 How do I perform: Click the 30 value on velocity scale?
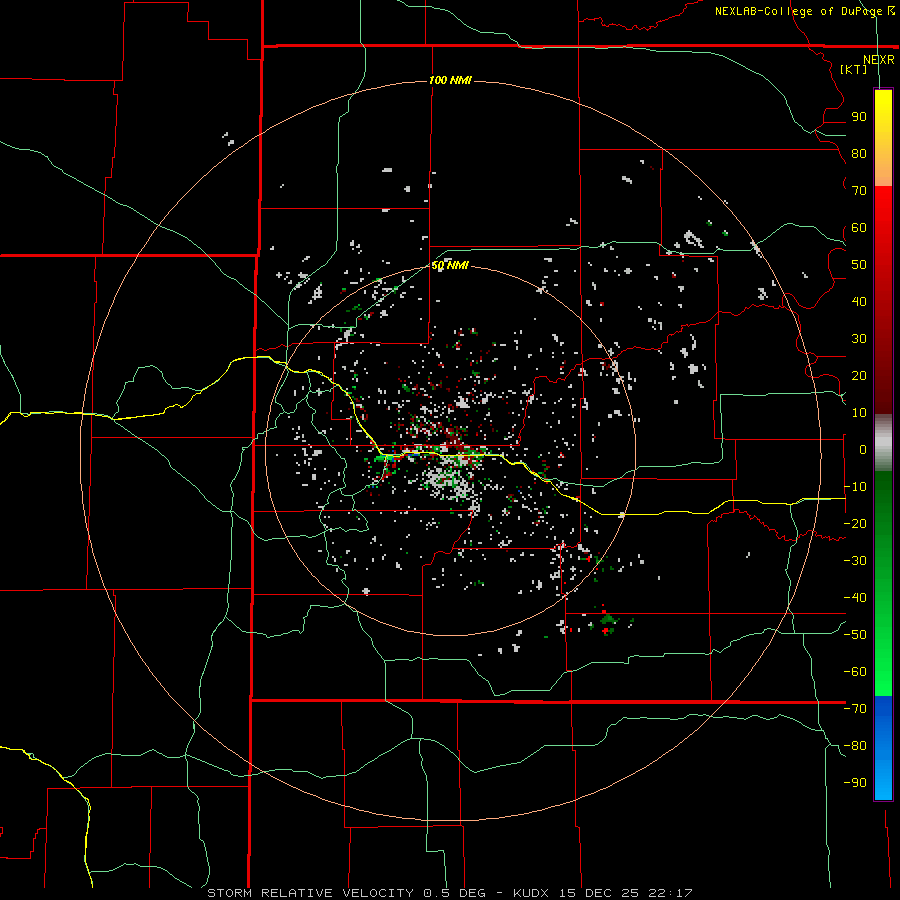coord(859,339)
